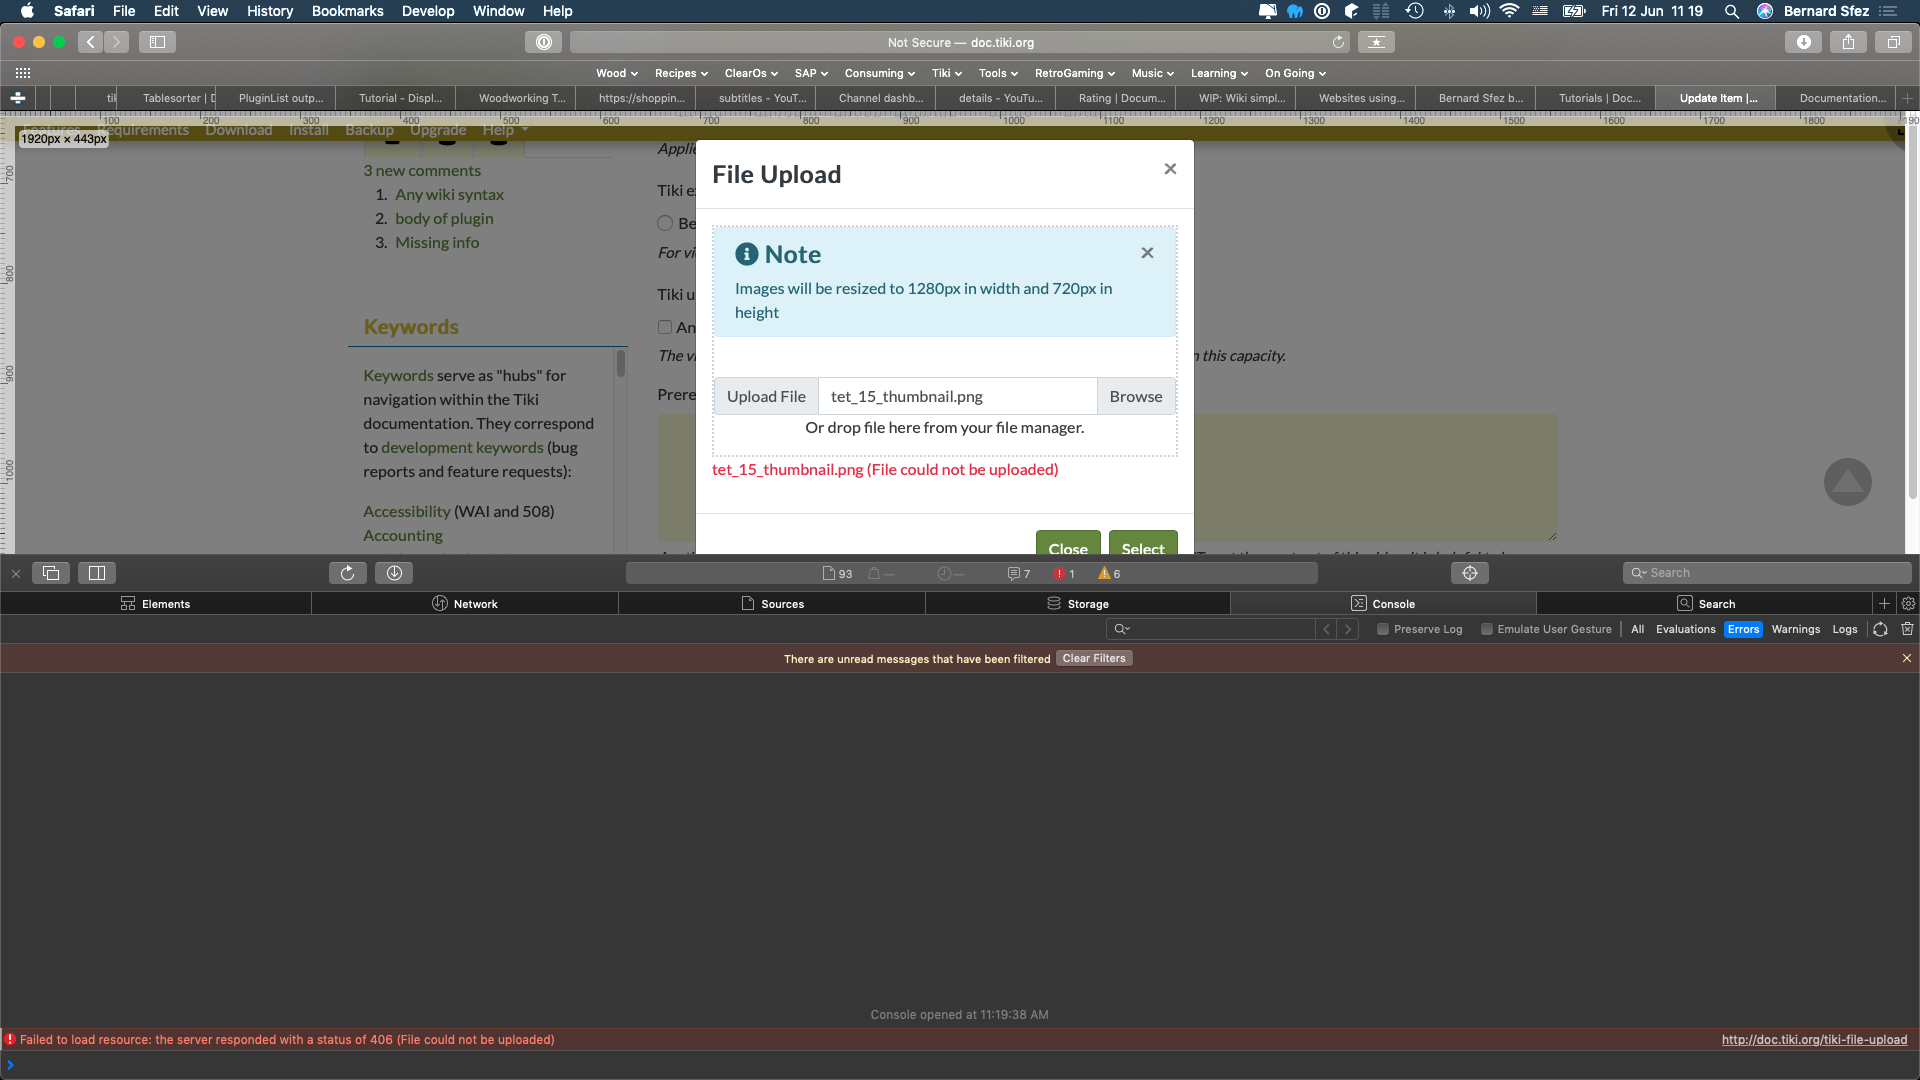Viewport: 1920px width, 1080px height.
Task: Expand the Recipes bookmarks folder
Action: point(681,73)
